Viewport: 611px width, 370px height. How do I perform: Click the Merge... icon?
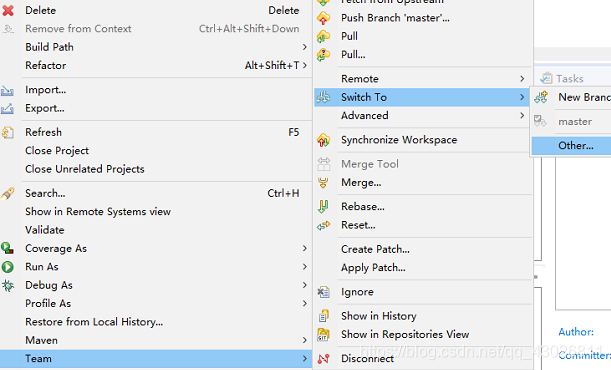point(323,182)
